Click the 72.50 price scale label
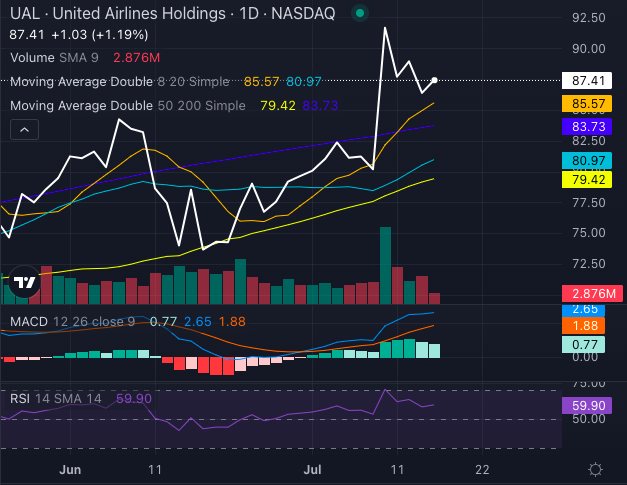This screenshot has height=485, width=627. coord(589,263)
